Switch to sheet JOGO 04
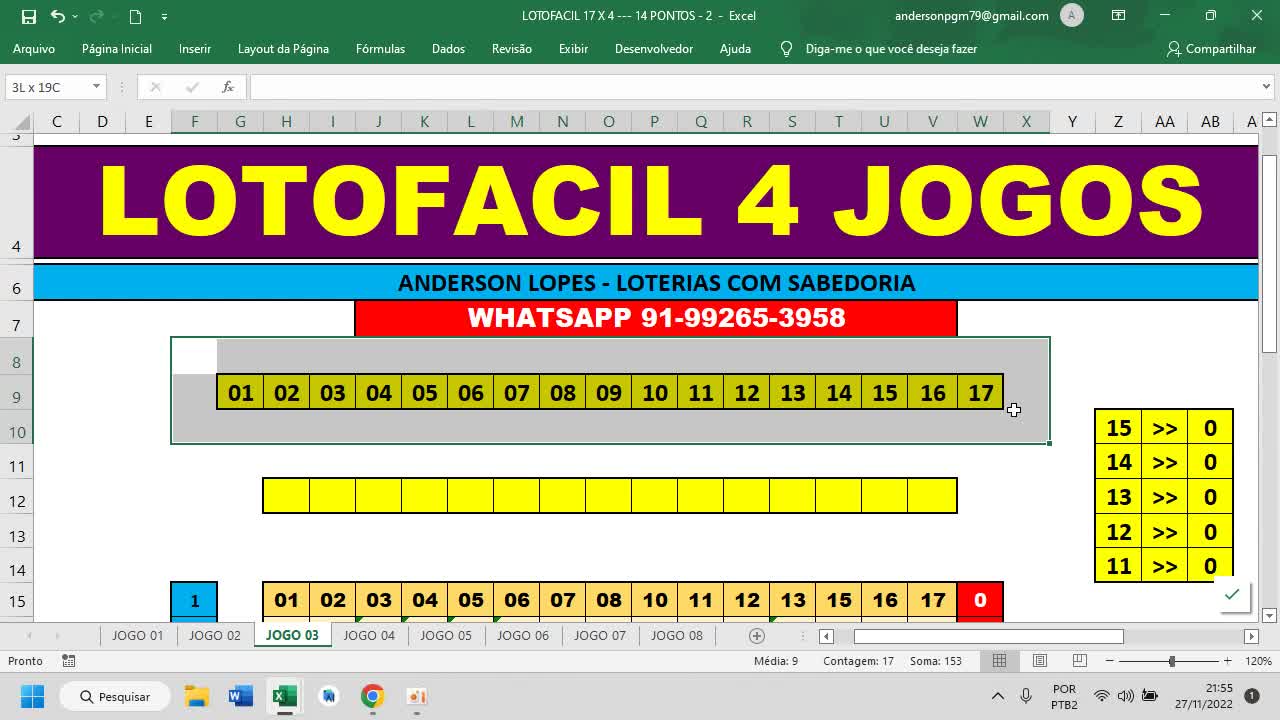Viewport: 1280px width, 720px height. [x=369, y=635]
